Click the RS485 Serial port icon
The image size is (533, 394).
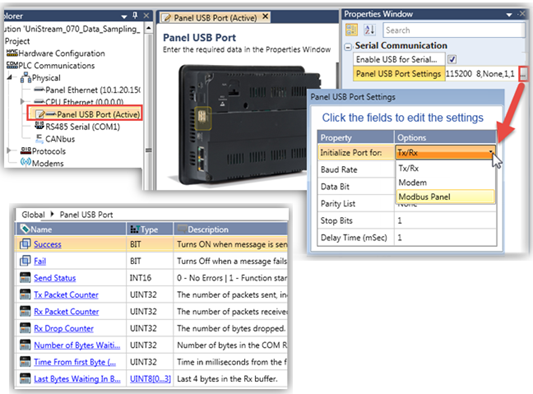[x=39, y=126]
